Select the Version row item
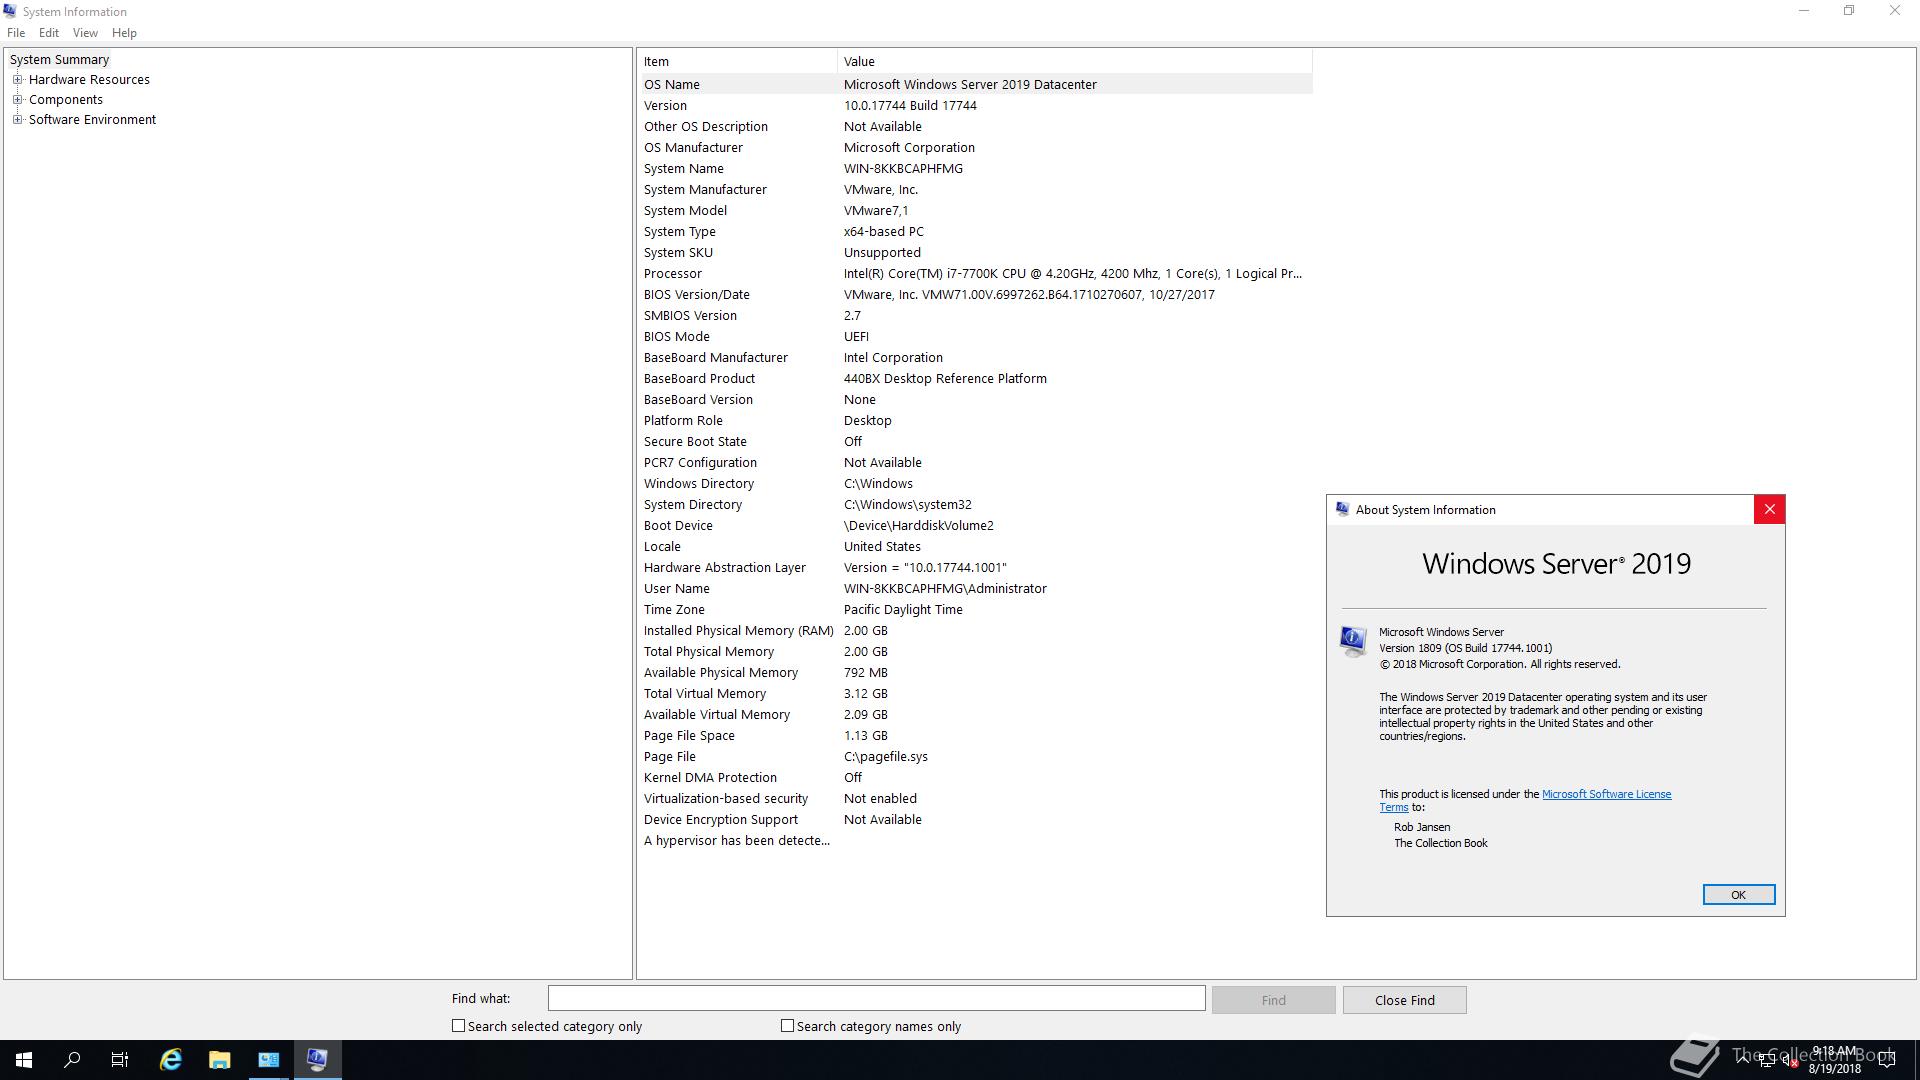This screenshot has height=1080, width=1920. point(976,105)
